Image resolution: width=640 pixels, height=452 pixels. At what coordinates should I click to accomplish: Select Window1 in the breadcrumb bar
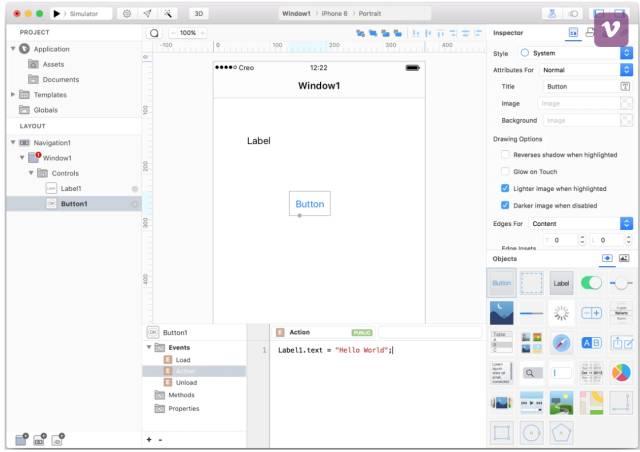(x=296, y=13)
